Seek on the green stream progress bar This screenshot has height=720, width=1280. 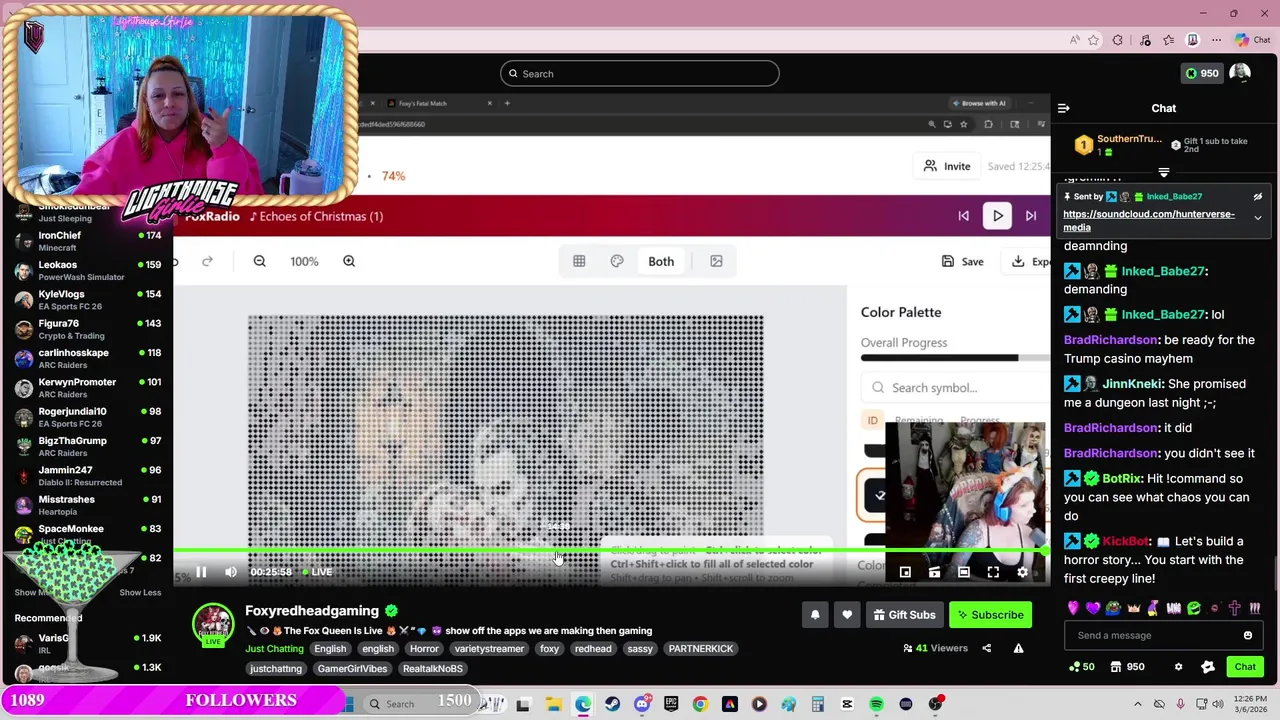[x=610, y=550]
